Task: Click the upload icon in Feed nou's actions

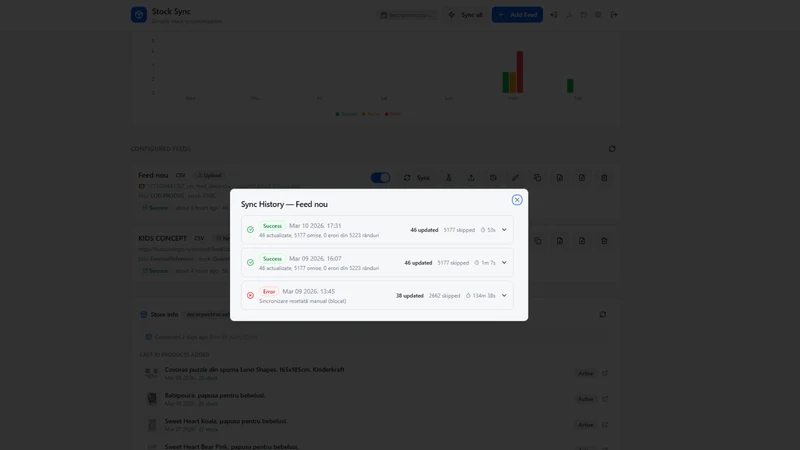Action: point(471,178)
